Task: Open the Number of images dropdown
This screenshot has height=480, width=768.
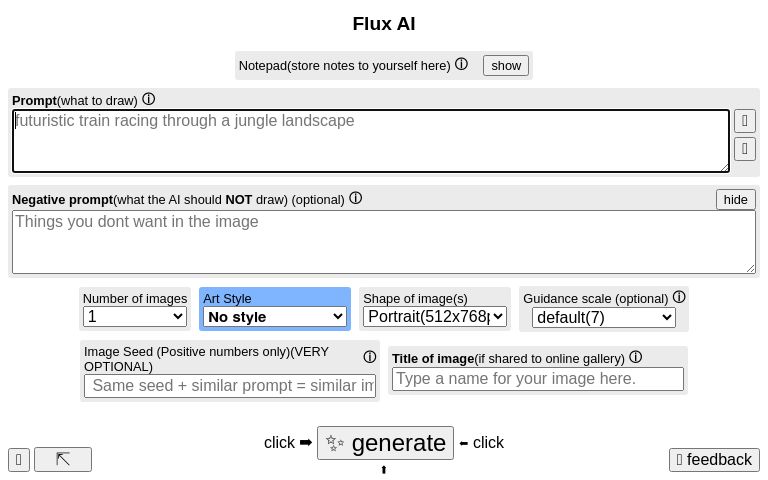Action: tap(135, 317)
